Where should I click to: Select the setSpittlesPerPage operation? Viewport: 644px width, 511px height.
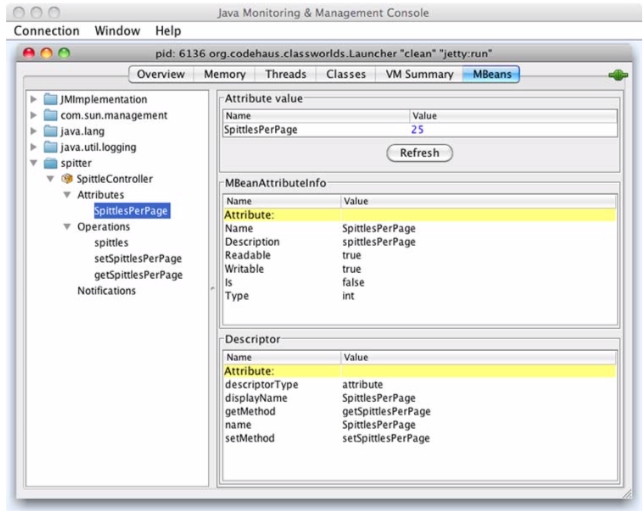click(x=138, y=259)
